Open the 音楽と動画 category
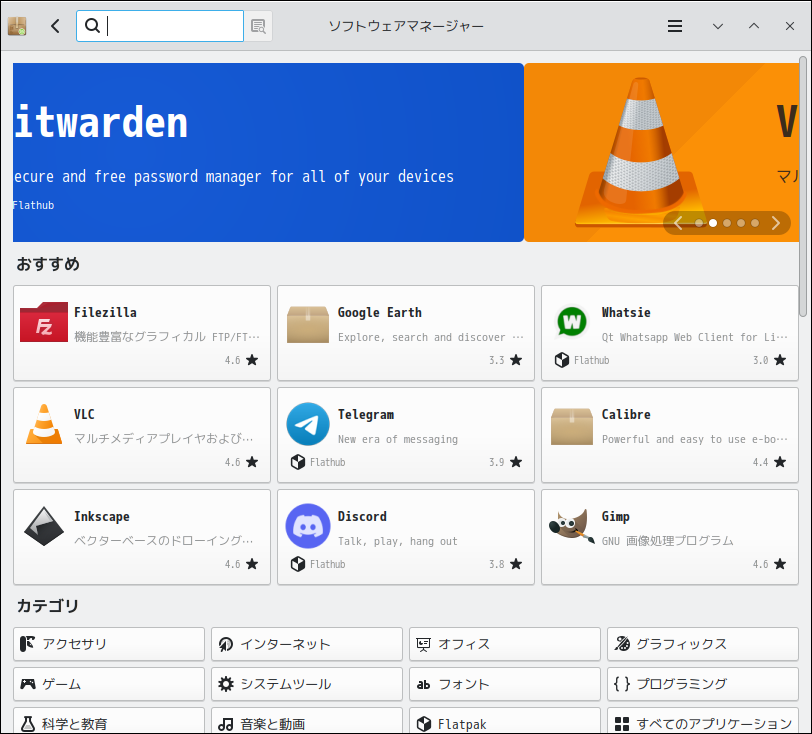 point(307,721)
